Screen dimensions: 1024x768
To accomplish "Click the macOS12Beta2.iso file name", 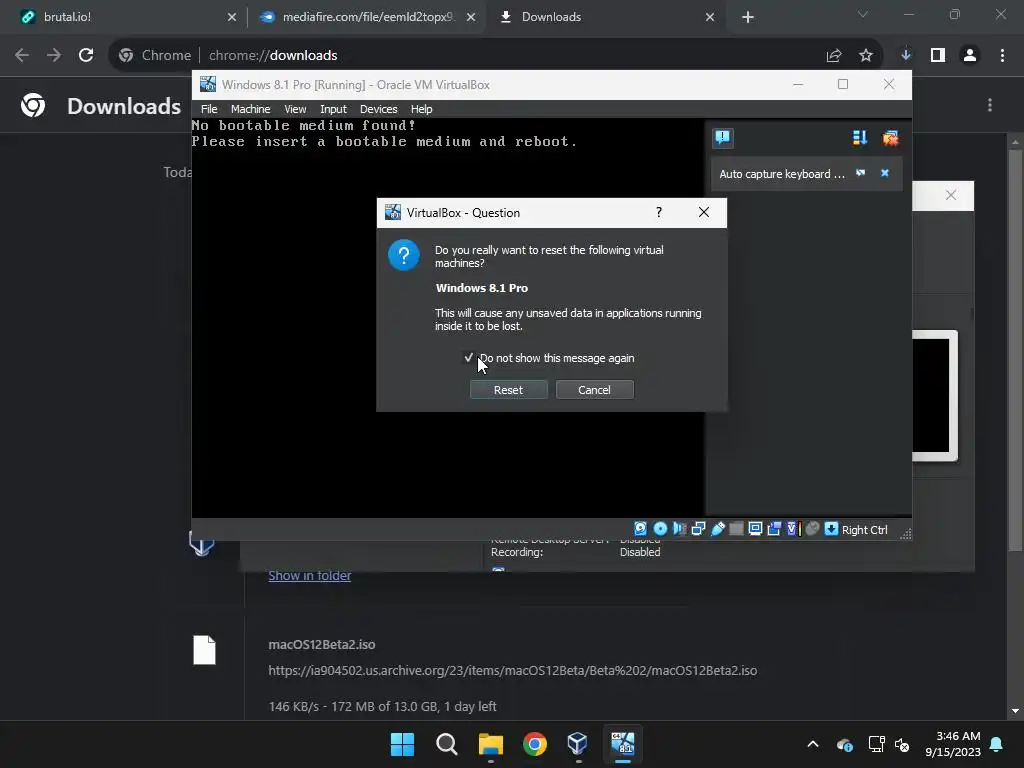I will coord(321,645).
